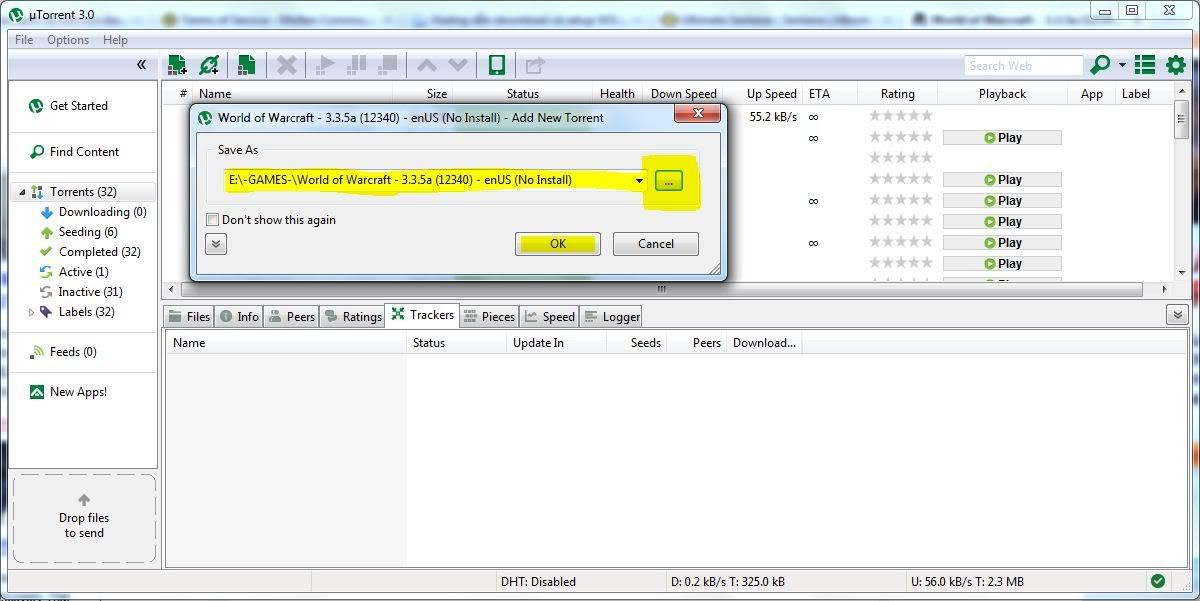Viewport: 1200px width, 601px height.
Task: Click the browse folder ellipsis button
Action: click(x=668, y=181)
